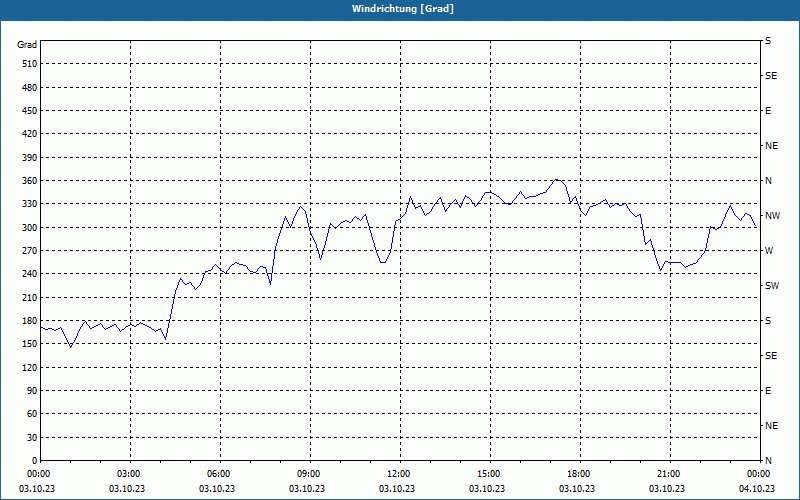Screen dimensions: 800x500
Task: Click the 03:00 time label
Action: point(131,474)
